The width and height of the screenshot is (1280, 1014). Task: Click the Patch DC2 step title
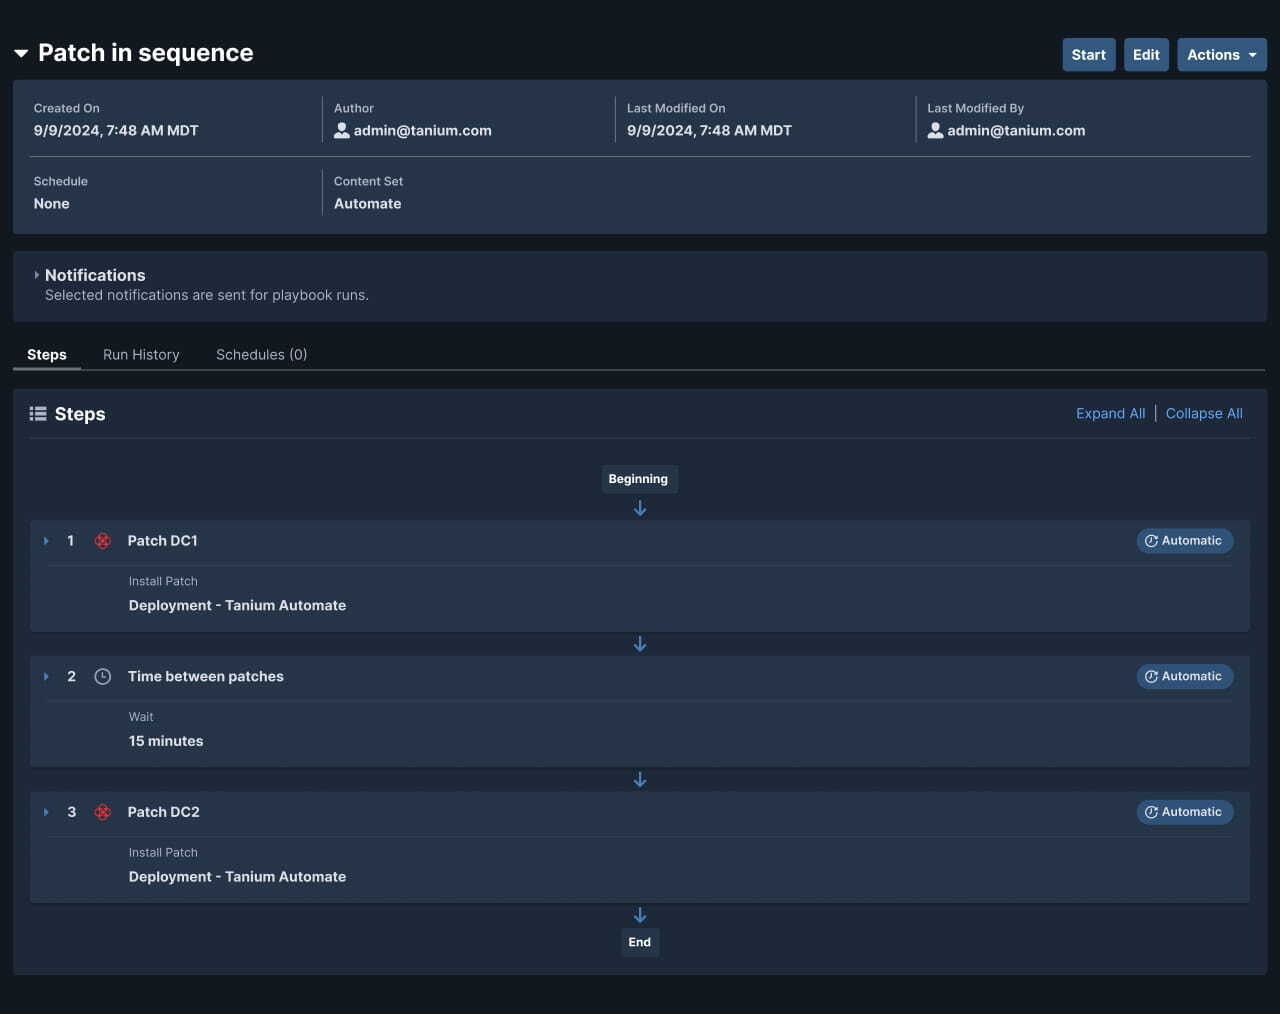coord(164,812)
